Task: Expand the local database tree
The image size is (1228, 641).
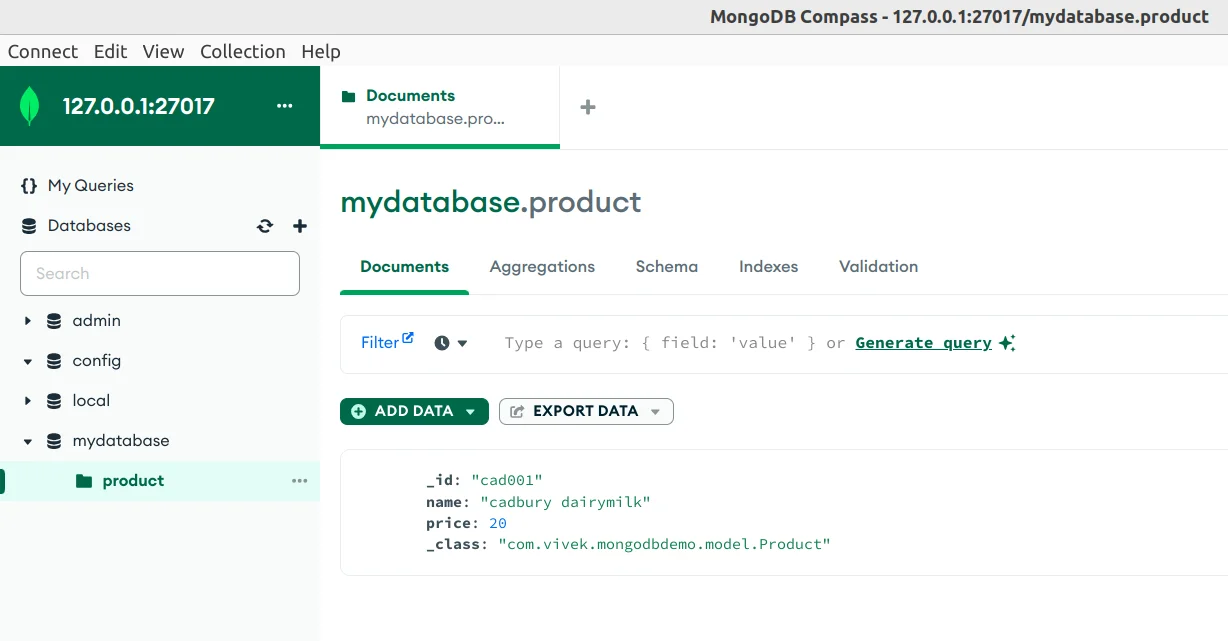Action: pyautogui.click(x=28, y=401)
